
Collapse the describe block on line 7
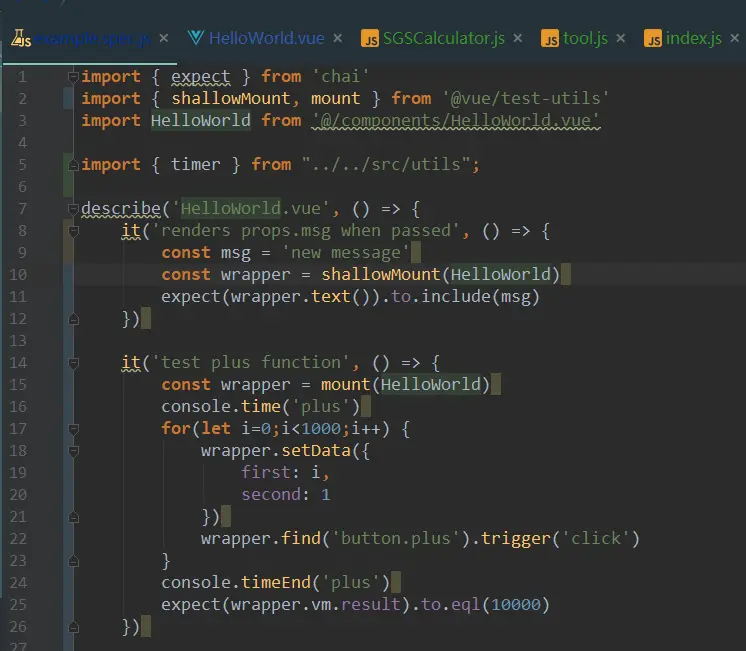(x=73, y=209)
